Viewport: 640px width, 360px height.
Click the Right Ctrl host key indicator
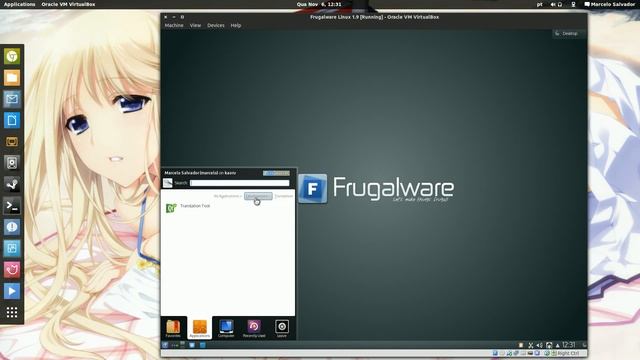(x=568, y=353)
